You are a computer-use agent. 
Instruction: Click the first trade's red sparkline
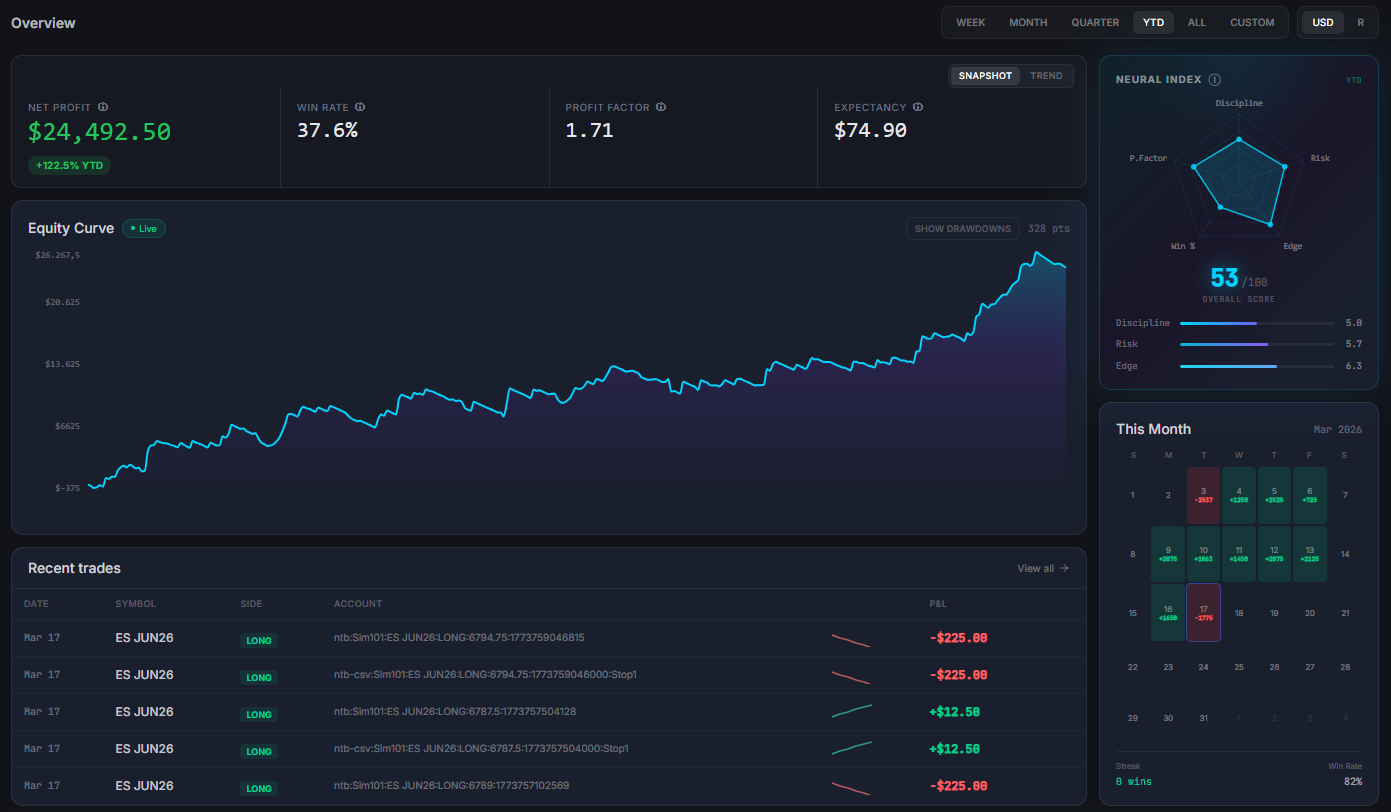coord(851,639)
